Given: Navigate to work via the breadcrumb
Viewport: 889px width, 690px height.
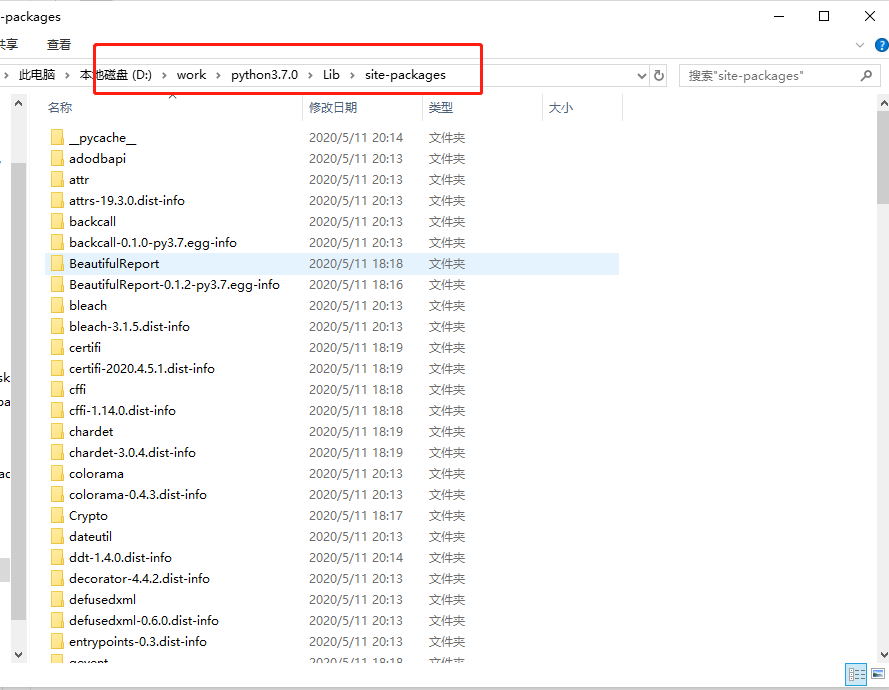Looking at the screenshot, I should tap(191, 75).
